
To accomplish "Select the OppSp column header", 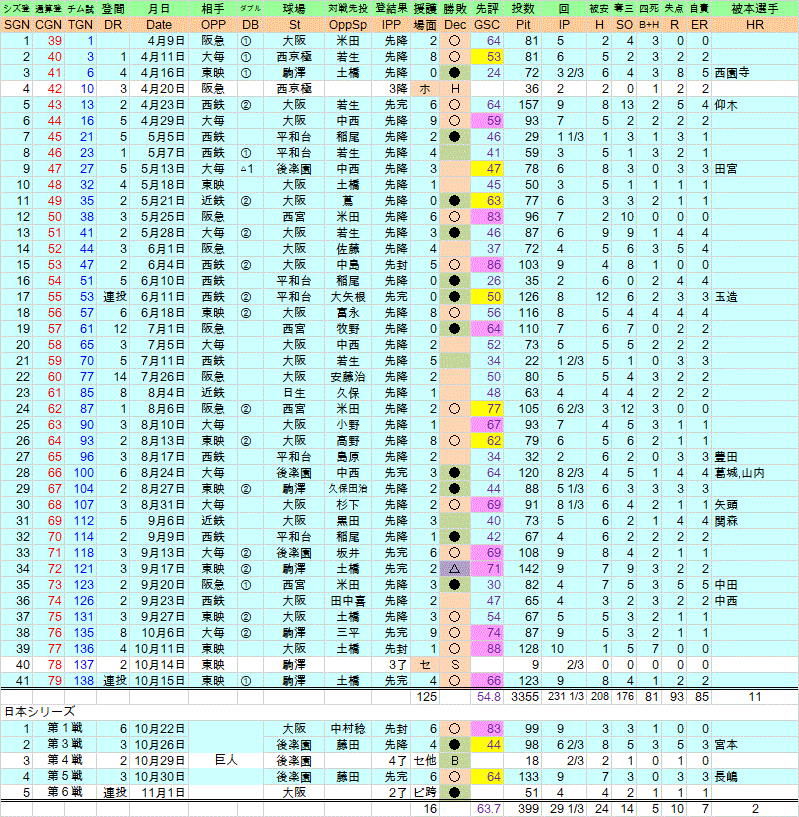I will 348,24.
